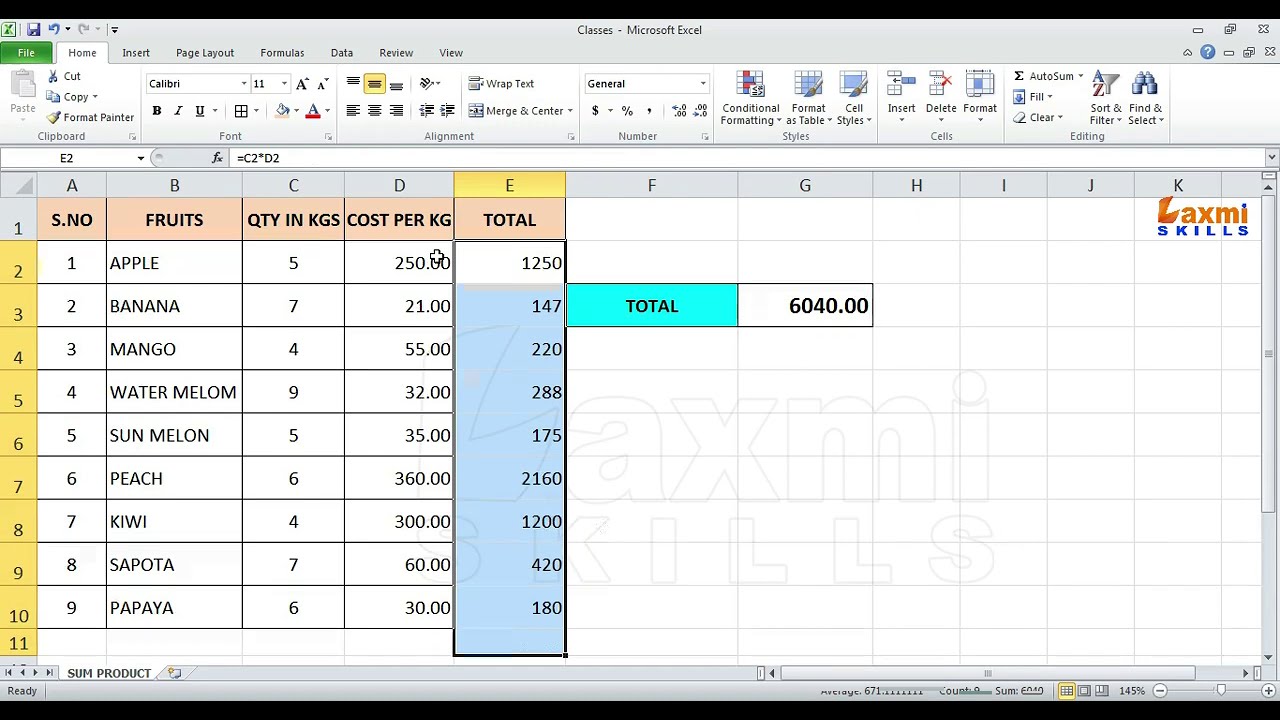The height and width of the screenshot is (720, 1280).
Task: Increase indent in Alignment group
Action: 447,111
